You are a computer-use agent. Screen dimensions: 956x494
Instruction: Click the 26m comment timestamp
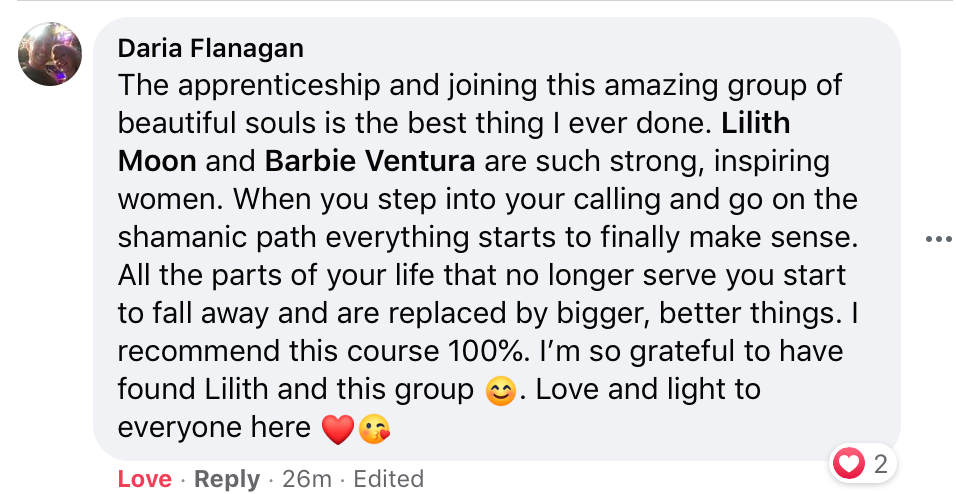coord(307,479)
